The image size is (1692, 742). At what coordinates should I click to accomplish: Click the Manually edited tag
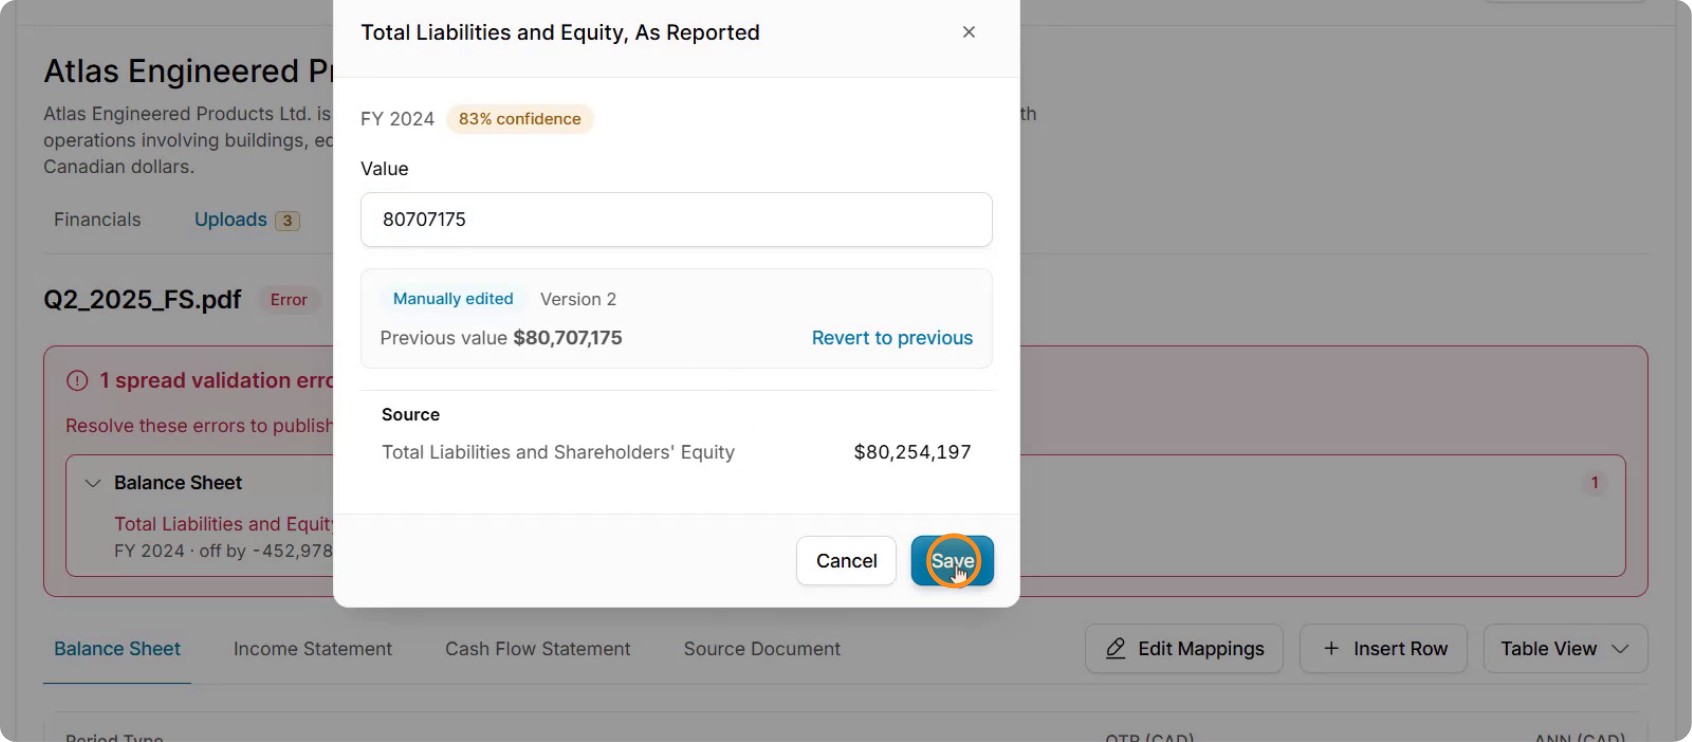453,299
